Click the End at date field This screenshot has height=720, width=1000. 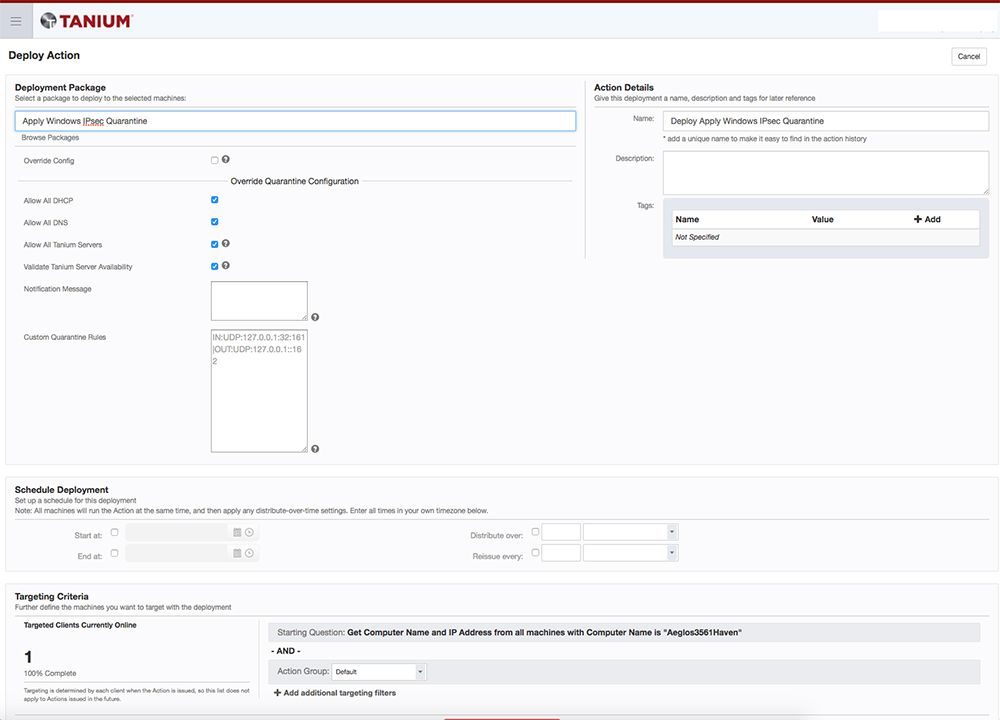click(177, 554)
